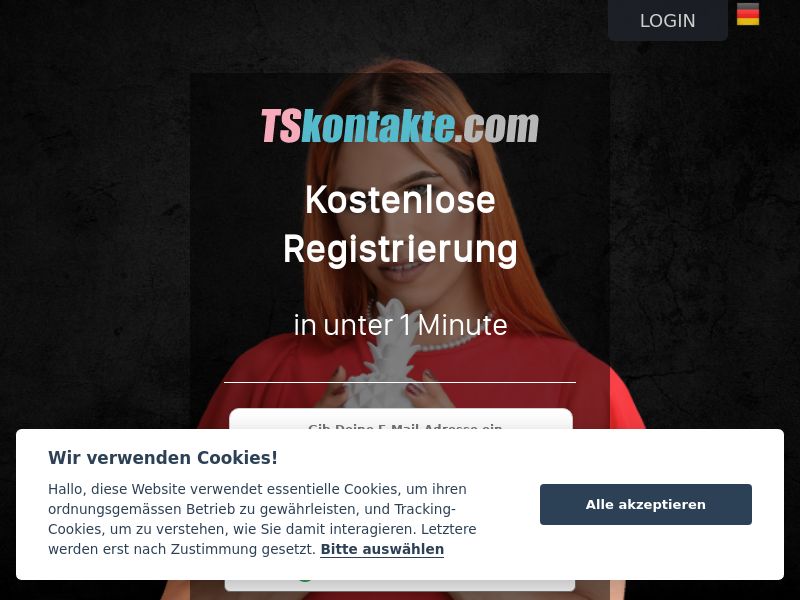800x600 pixels.
Task: Switch language via the German flag icon
Action: click(x=747, y=14)
